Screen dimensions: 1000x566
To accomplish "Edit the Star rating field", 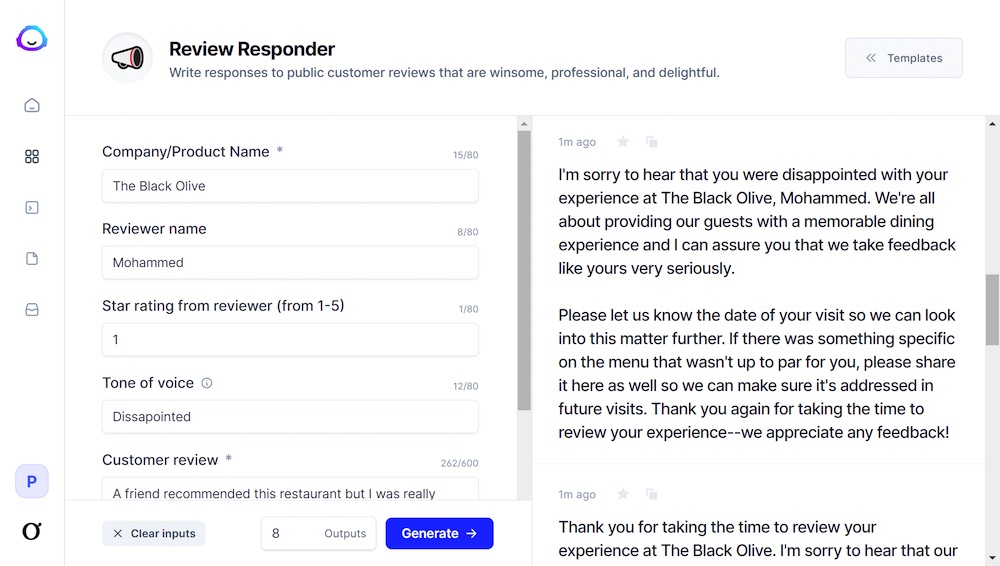I will click(x=290, y=339).
